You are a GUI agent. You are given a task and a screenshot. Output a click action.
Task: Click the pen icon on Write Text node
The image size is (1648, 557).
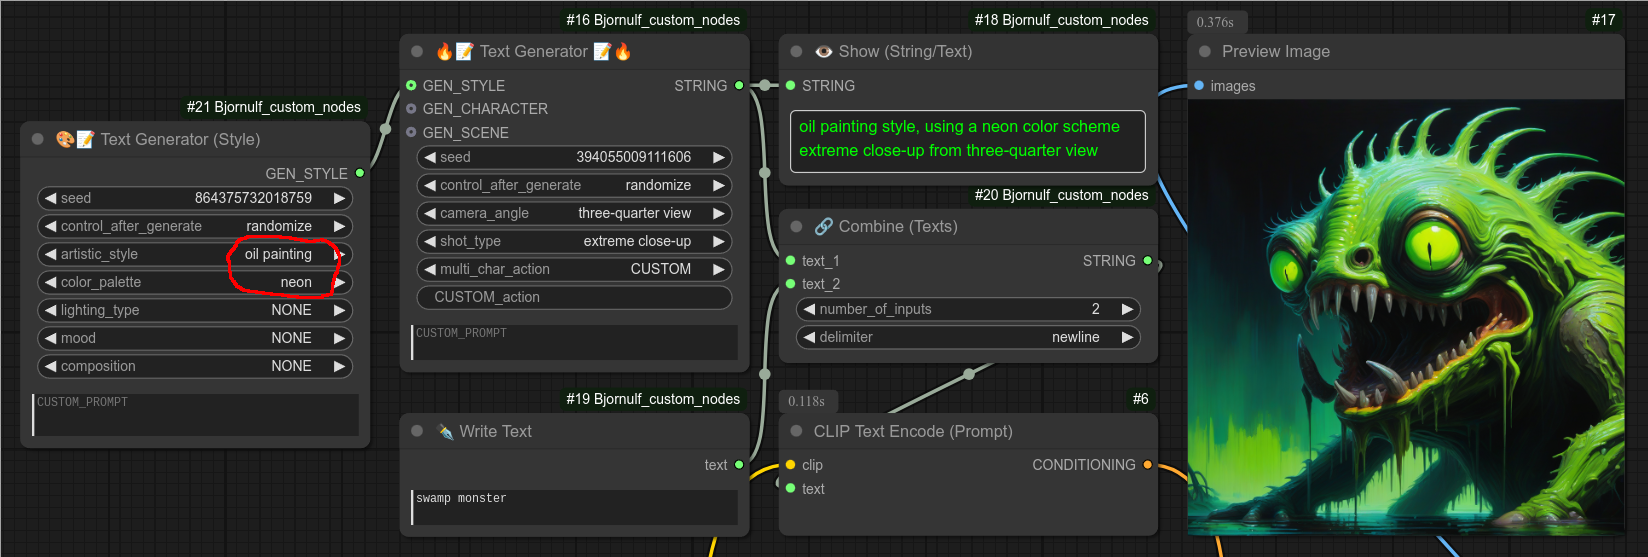tap(445, 432)
